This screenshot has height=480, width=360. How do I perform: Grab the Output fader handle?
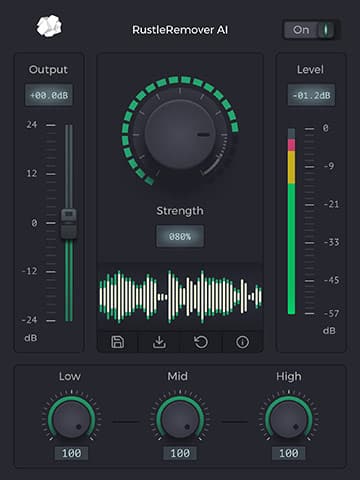pos(69,224)
